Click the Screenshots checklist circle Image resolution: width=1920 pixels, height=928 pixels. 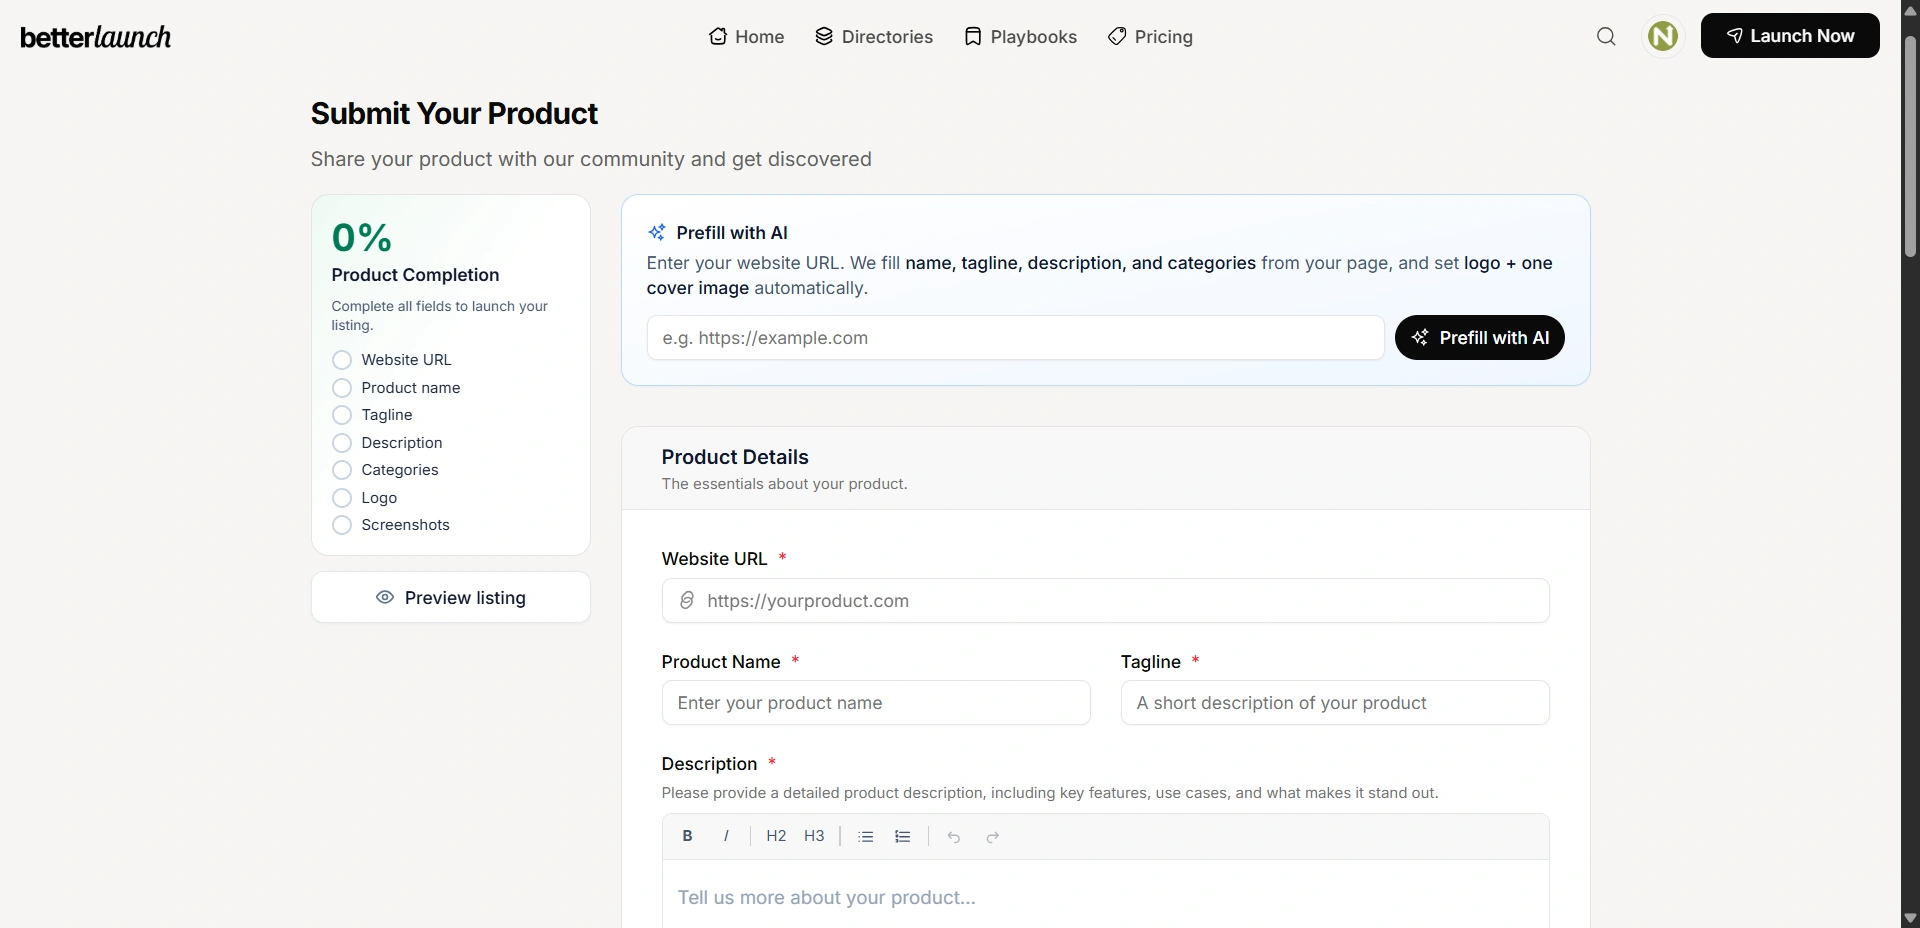[342, 525]
